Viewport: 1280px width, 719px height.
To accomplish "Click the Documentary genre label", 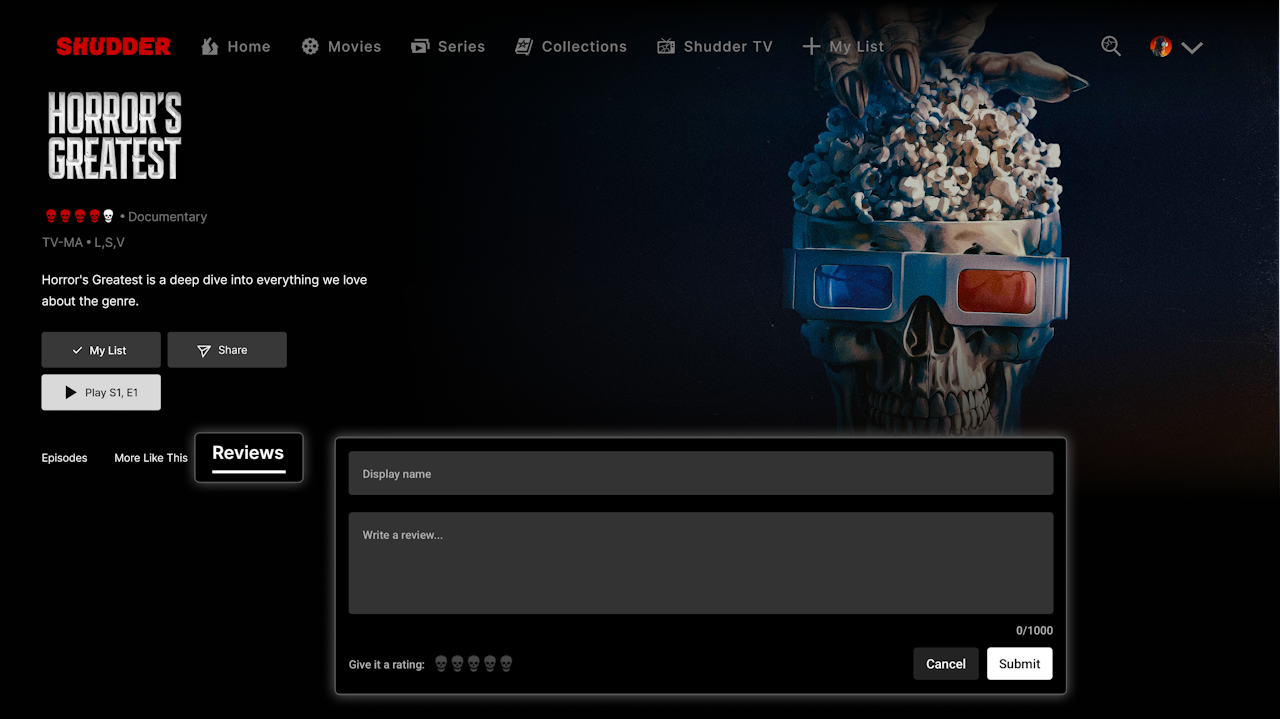I will tap(167, 217).
